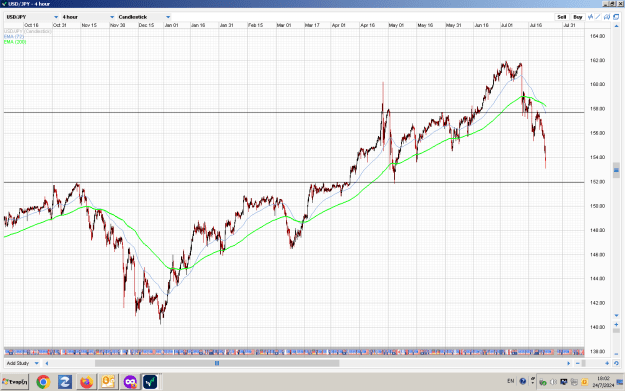The image size is (625, 391).
Task: Click the trading platform taskbar icon
Action: (x=150, y=382)
